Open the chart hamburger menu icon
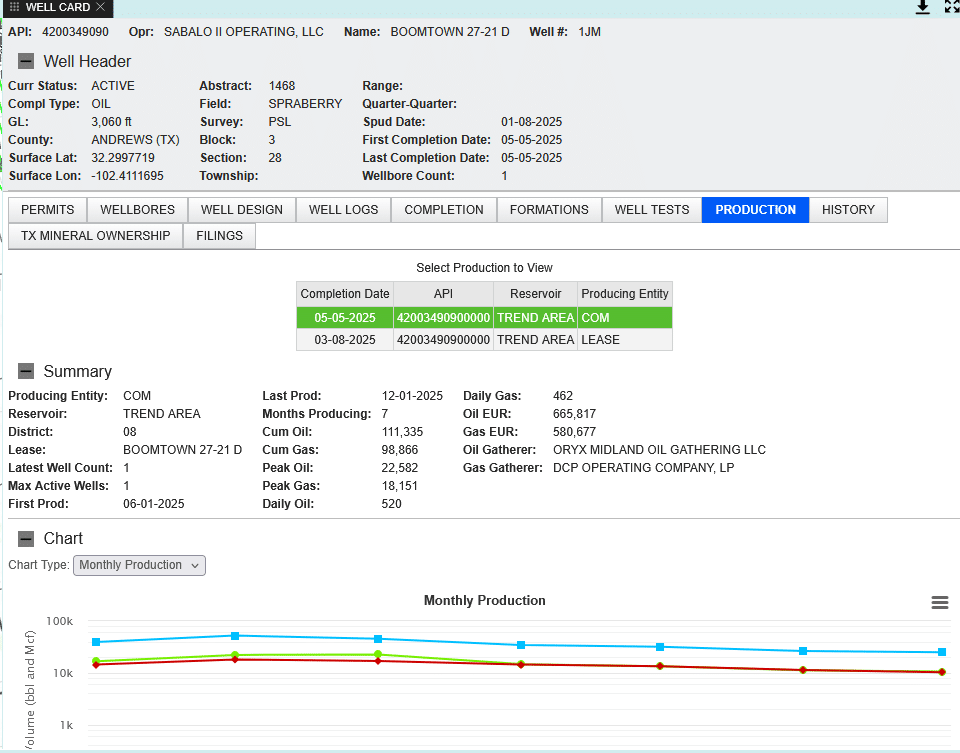The image size is (960, 753). pyautogui.click(x=939, y=602)
